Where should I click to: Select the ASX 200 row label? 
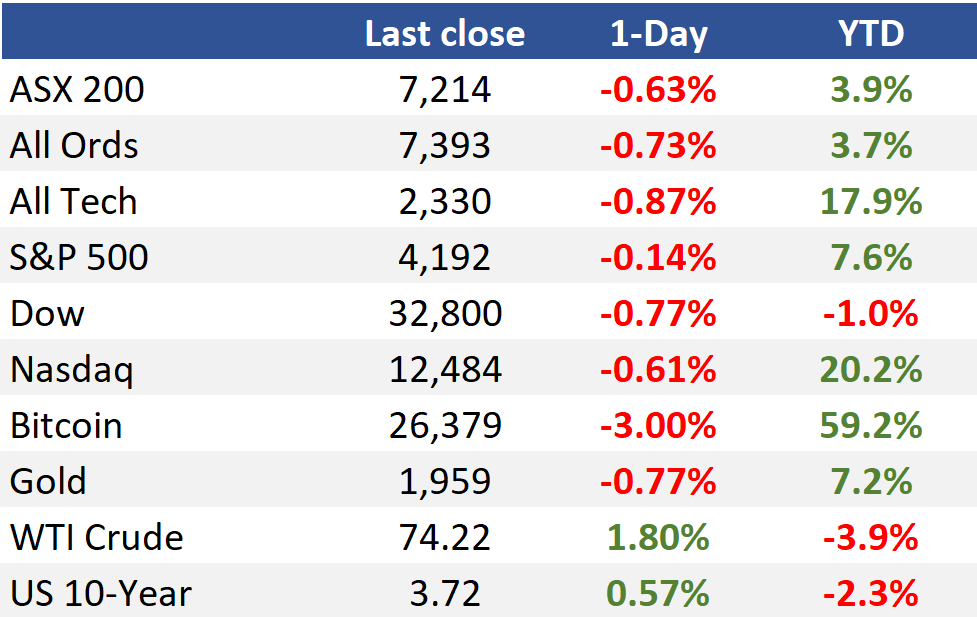pyautogui.click(x=77, y=90)
